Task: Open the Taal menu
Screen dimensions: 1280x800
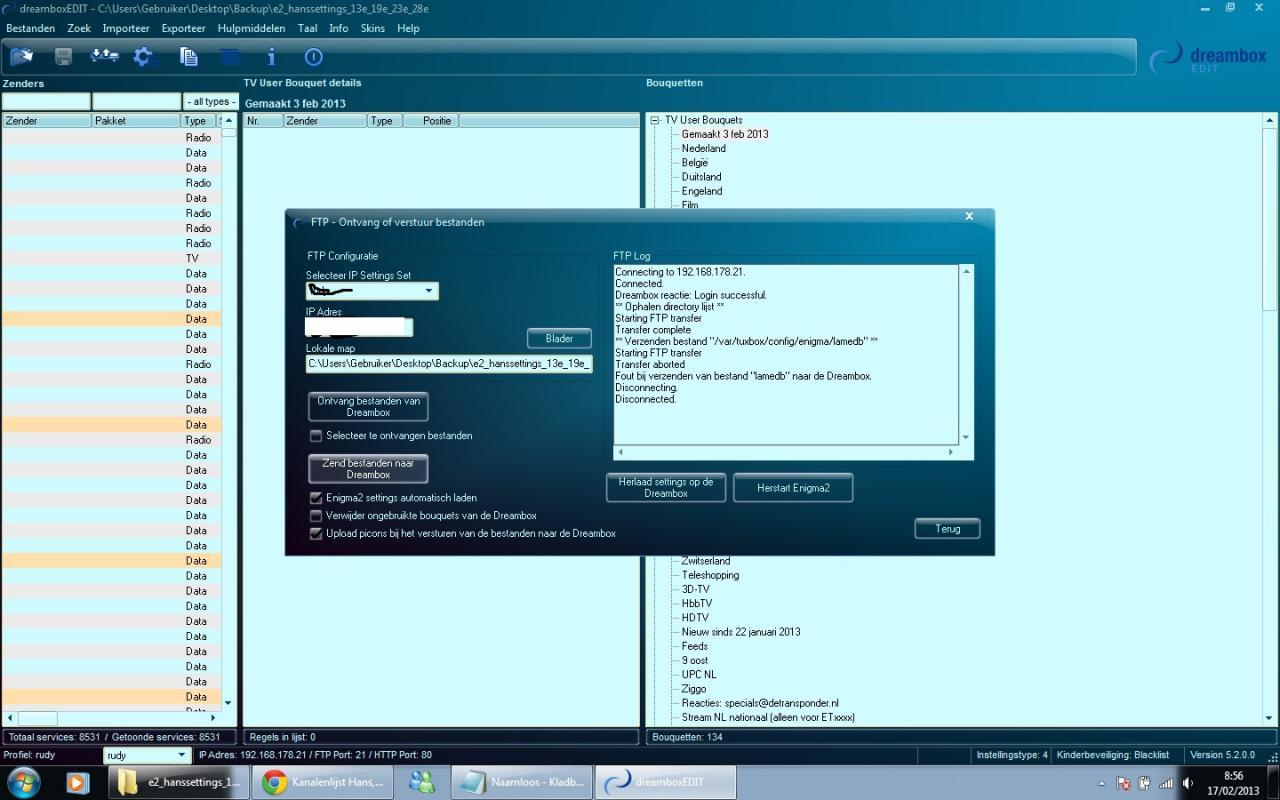Action: click(x=307, y=28)
